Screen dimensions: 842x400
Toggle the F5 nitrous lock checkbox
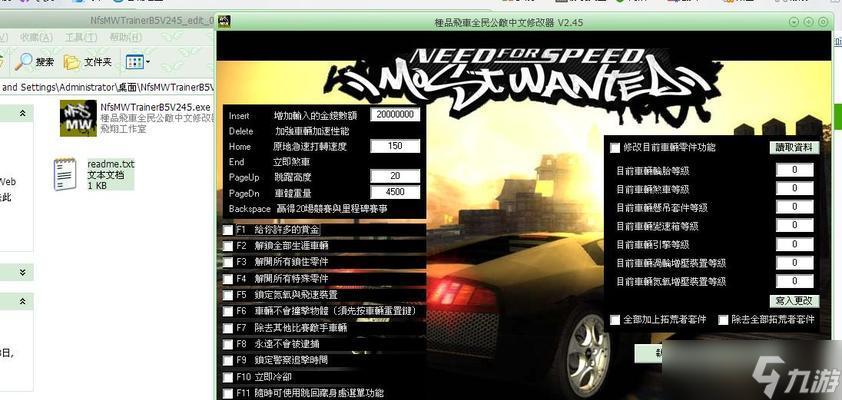[x=228, y=295]
